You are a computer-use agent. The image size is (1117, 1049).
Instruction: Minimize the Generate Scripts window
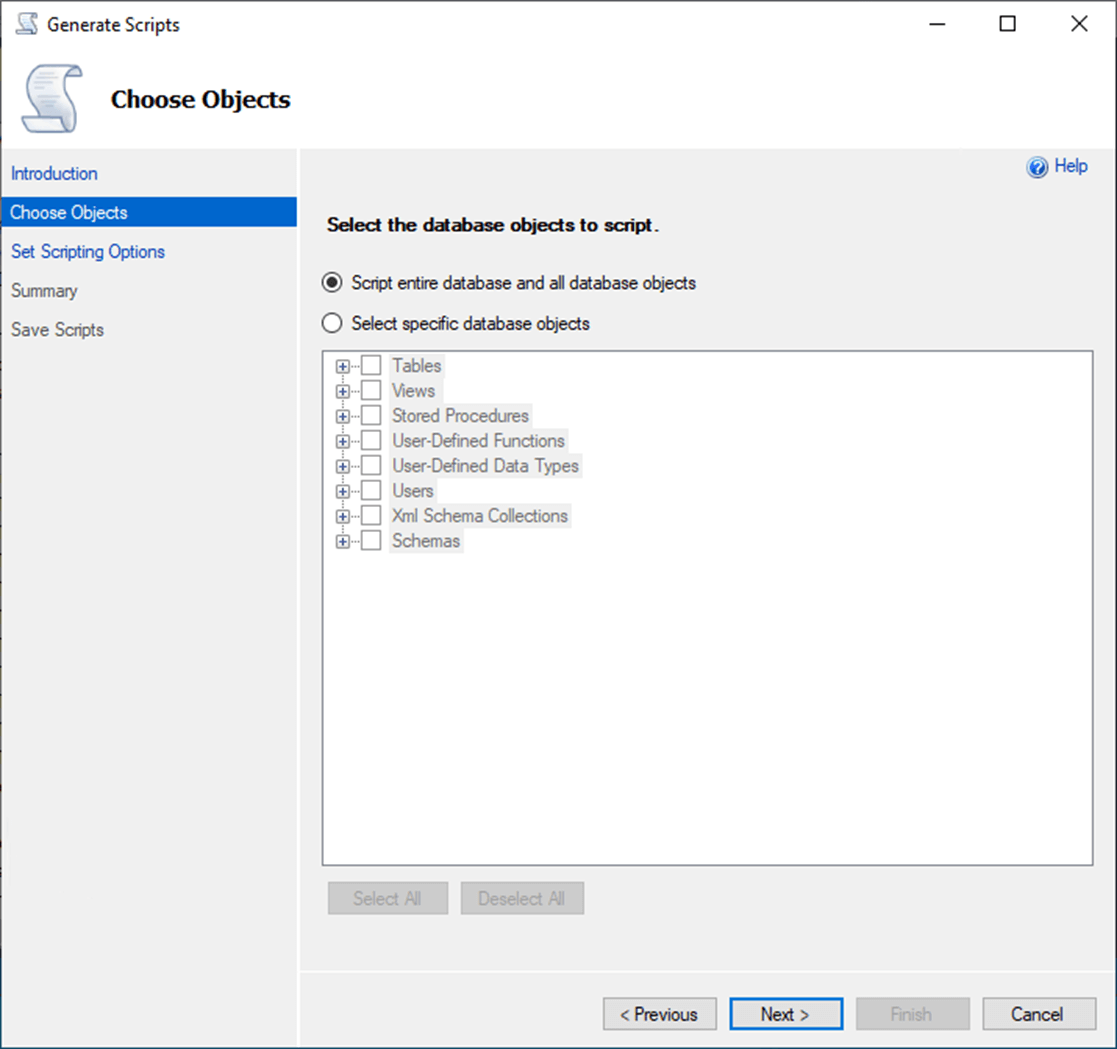937,24
